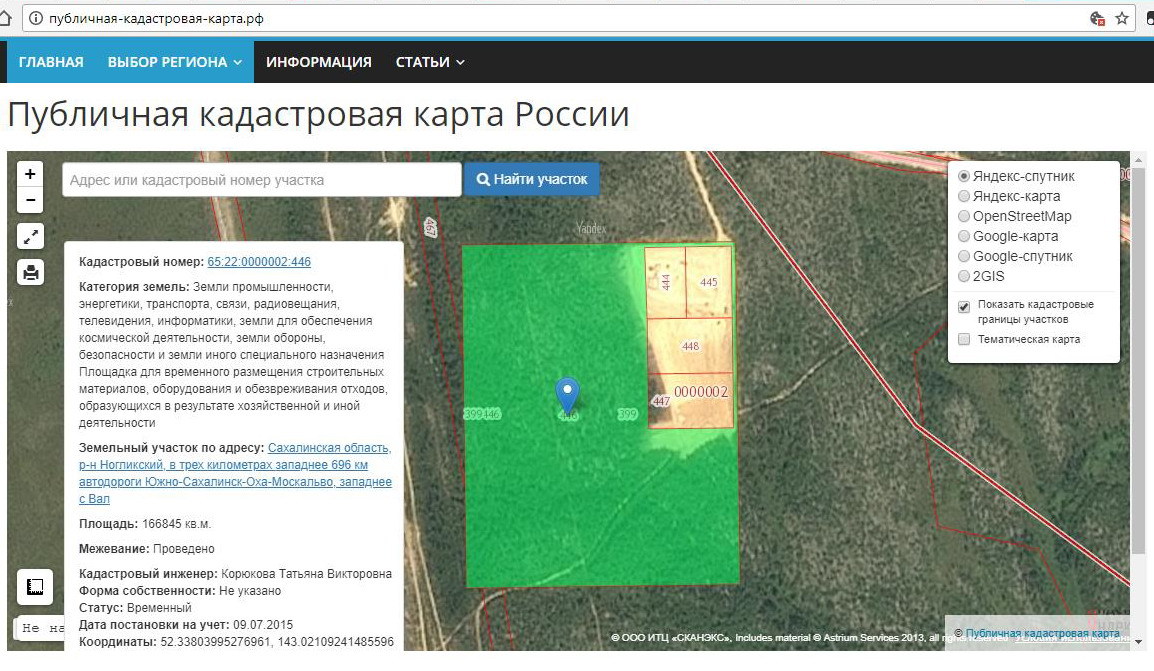1154x671 pixels.
Task: Click the registration date 09.07.2015
Action: [x=263, y=625]
